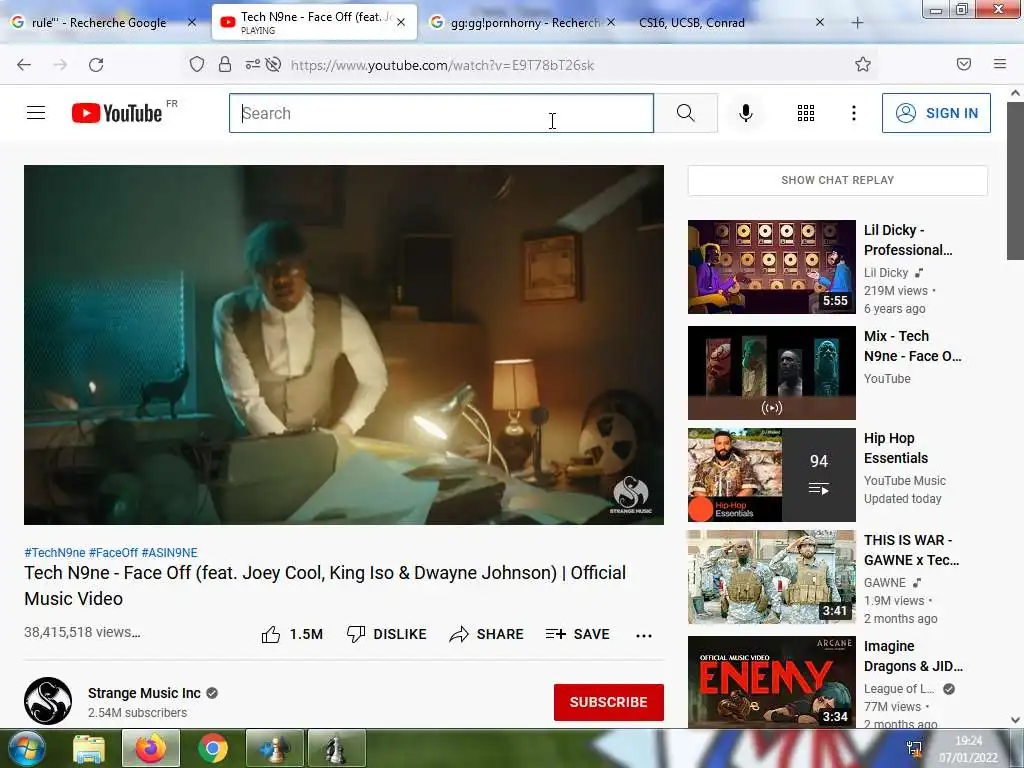
Task: View site security padlock information
Action: pos(225,64)
